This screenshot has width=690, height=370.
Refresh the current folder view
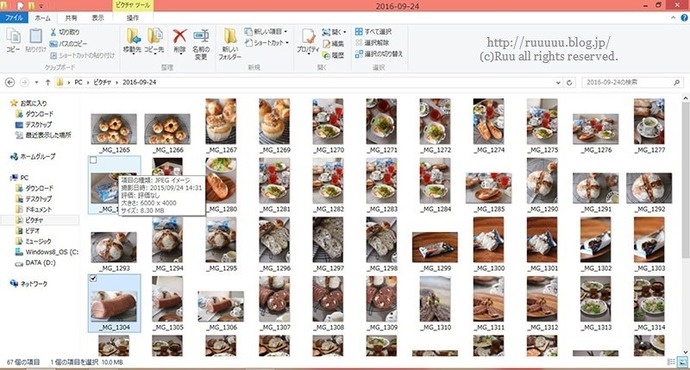tap(569, 82)
